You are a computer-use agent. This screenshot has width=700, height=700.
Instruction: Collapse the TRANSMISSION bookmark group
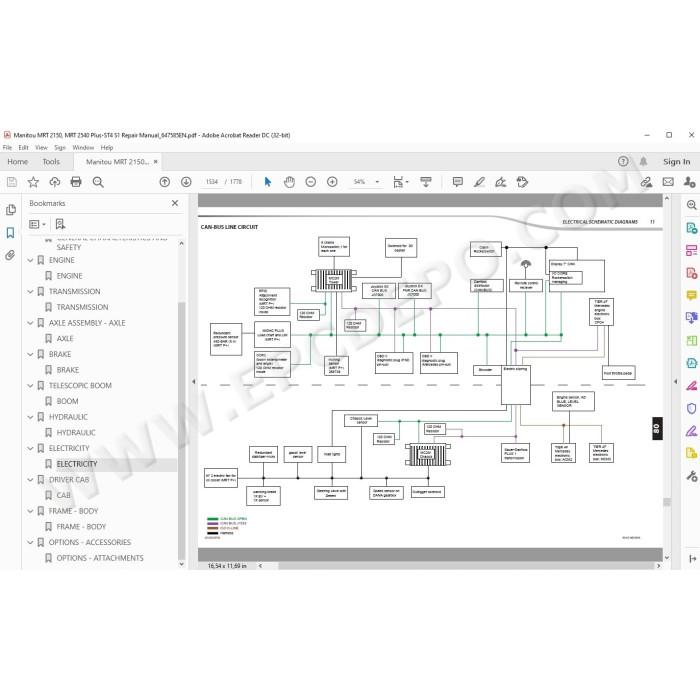click(x=30, y=292)
